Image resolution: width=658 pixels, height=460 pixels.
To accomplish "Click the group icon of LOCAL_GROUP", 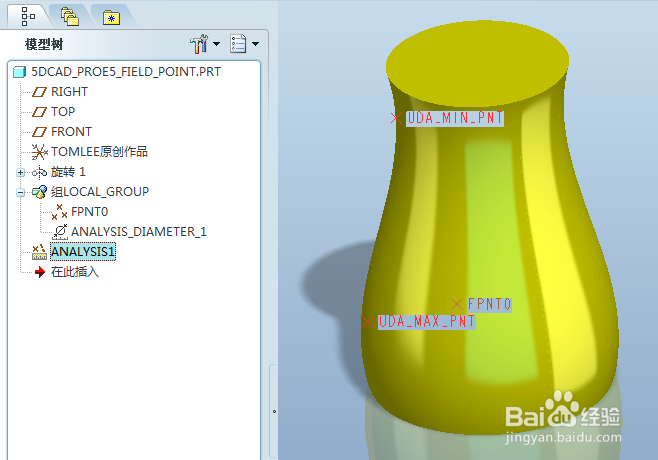I will [x=39, y=192].
